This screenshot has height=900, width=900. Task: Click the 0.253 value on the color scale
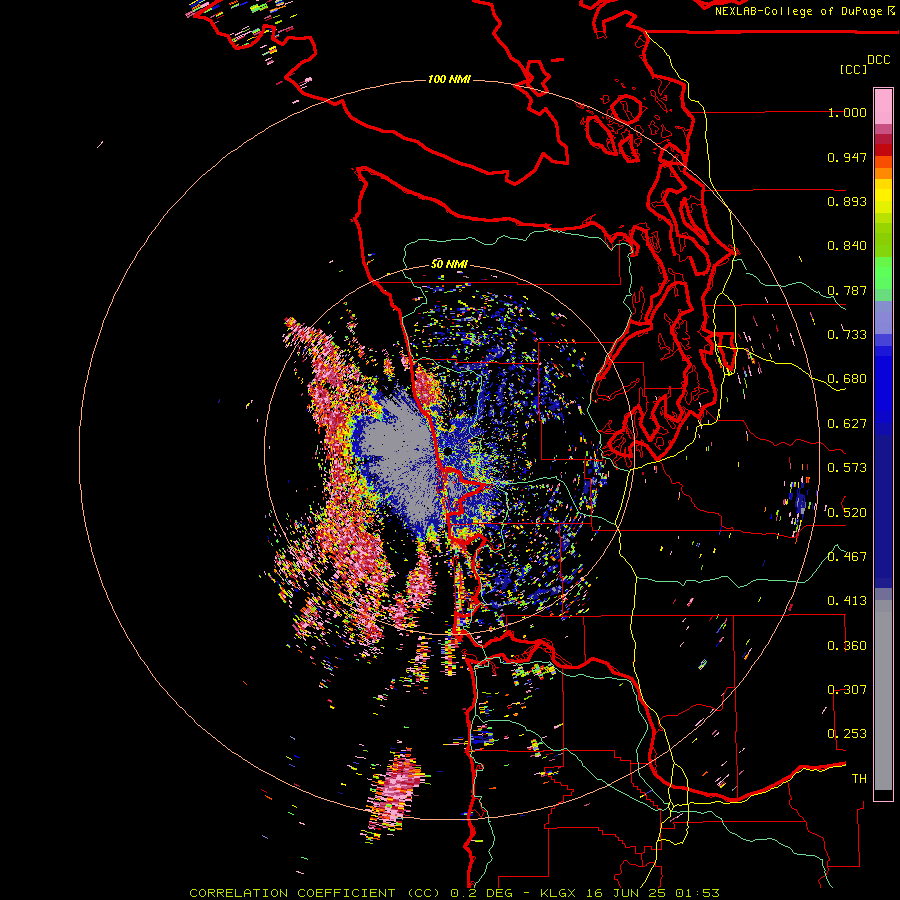(x=847, y=734)
